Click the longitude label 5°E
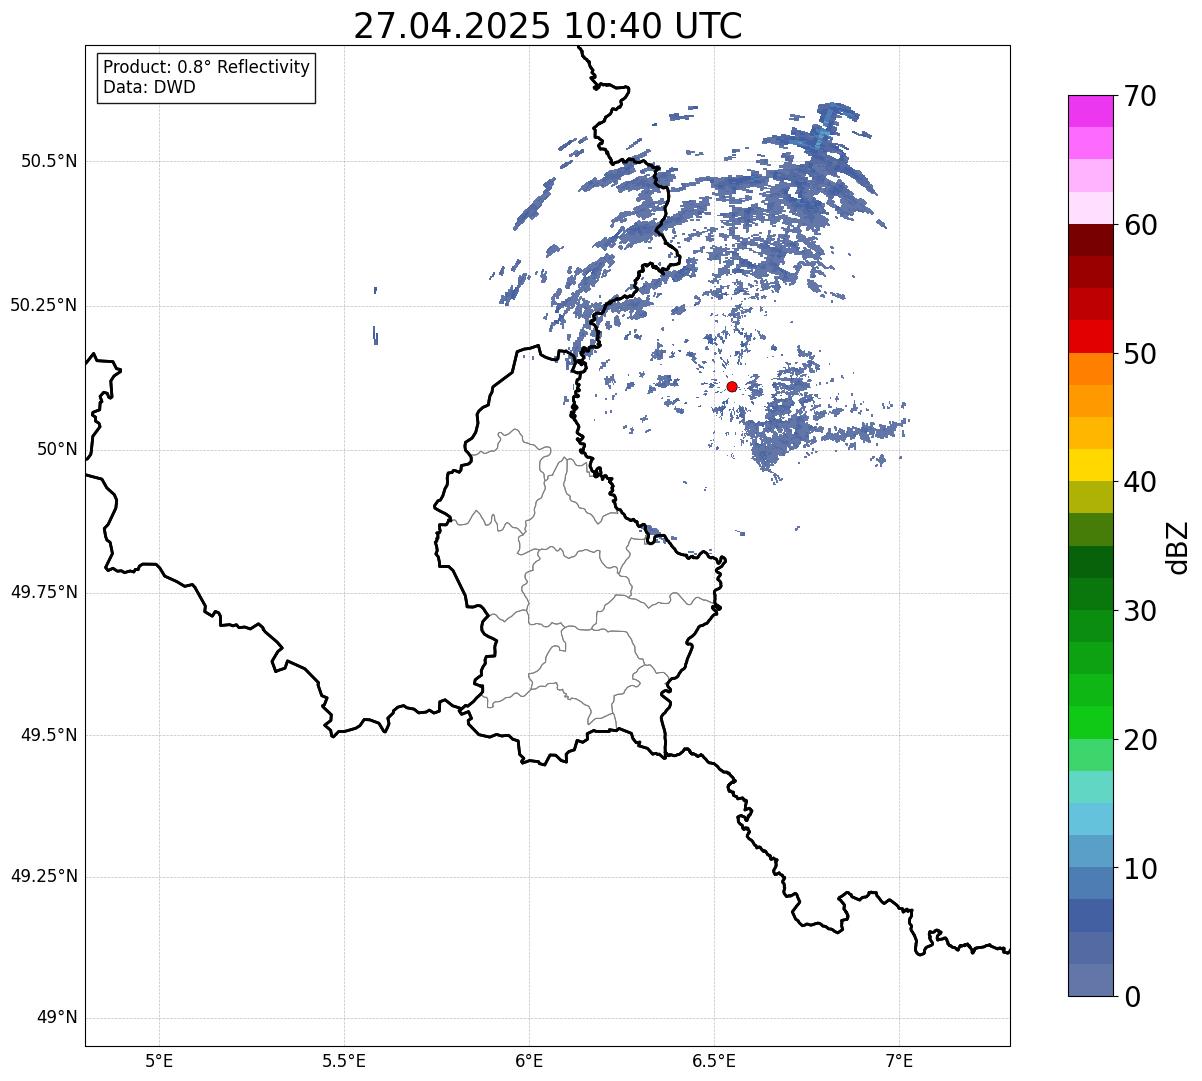Screen dimensions: 1202x1081 tap(159, 1061)
